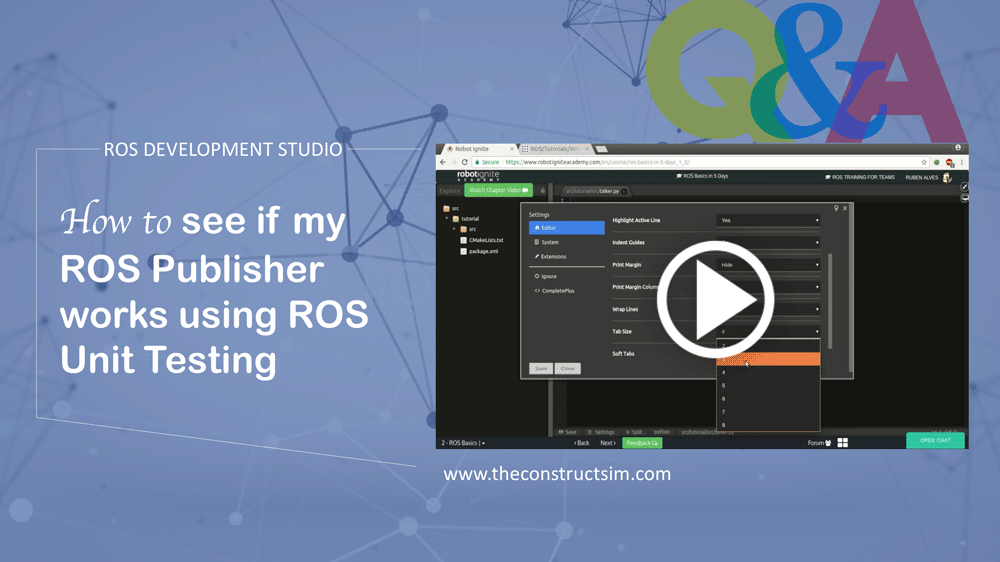The image size is (1000, 562).
Task: Click Save in the editor bottom toolbar
Action: point(568,433)
